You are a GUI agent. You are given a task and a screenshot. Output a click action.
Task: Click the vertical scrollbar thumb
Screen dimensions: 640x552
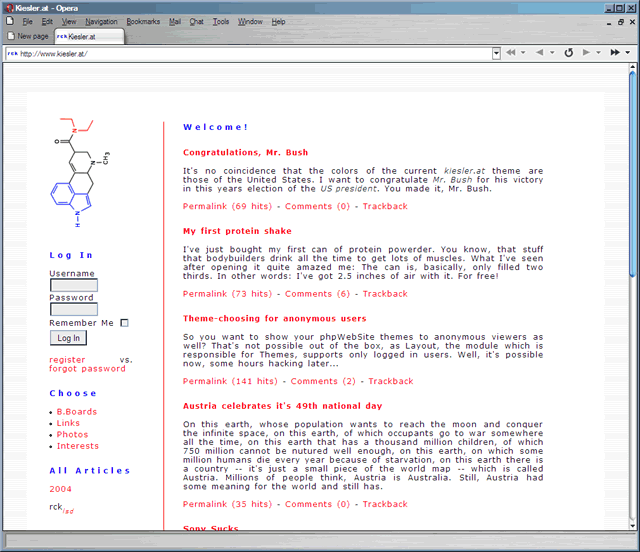click(633, 174)
